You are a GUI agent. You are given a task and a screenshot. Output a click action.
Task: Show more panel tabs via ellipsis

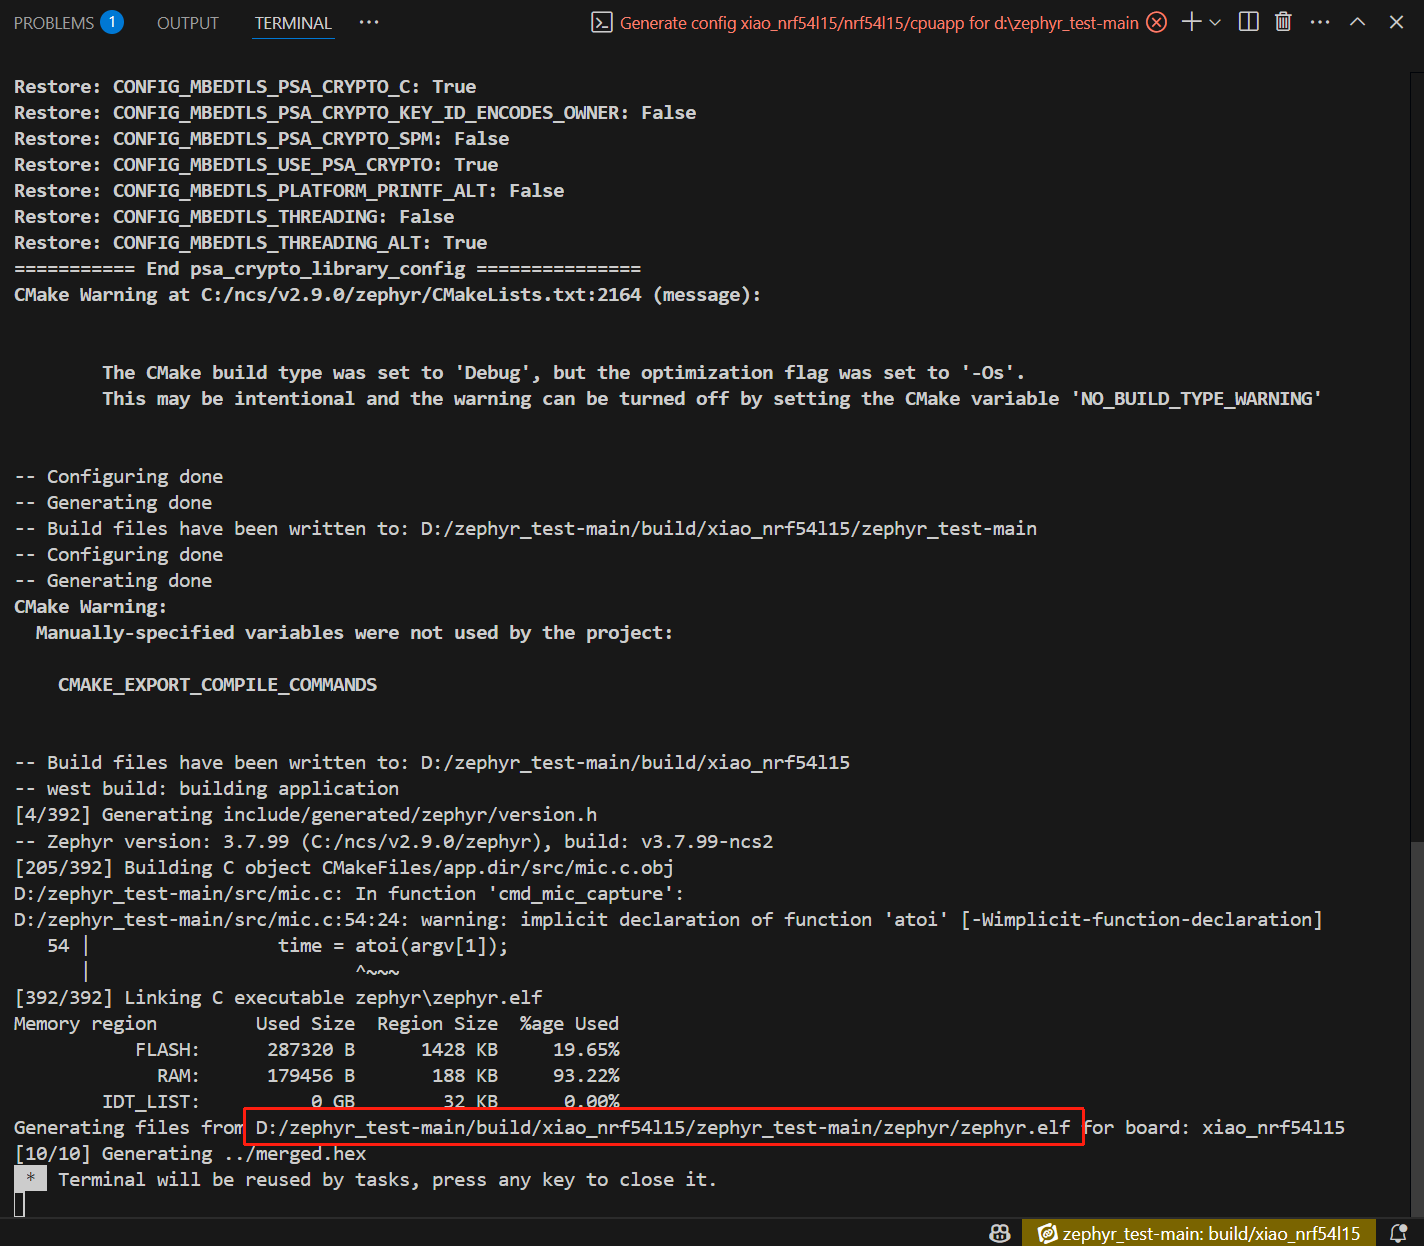click(x=369, y=22)
